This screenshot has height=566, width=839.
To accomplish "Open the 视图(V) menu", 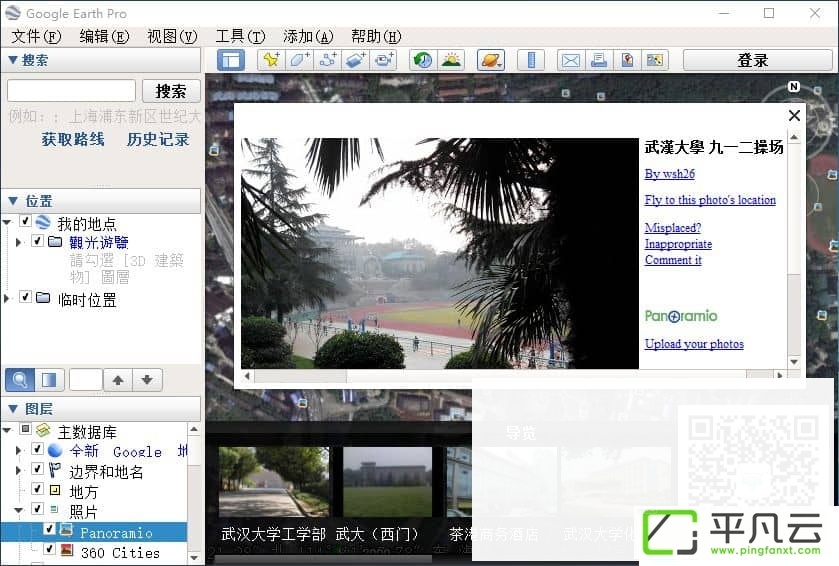I will tap(172, 36).
